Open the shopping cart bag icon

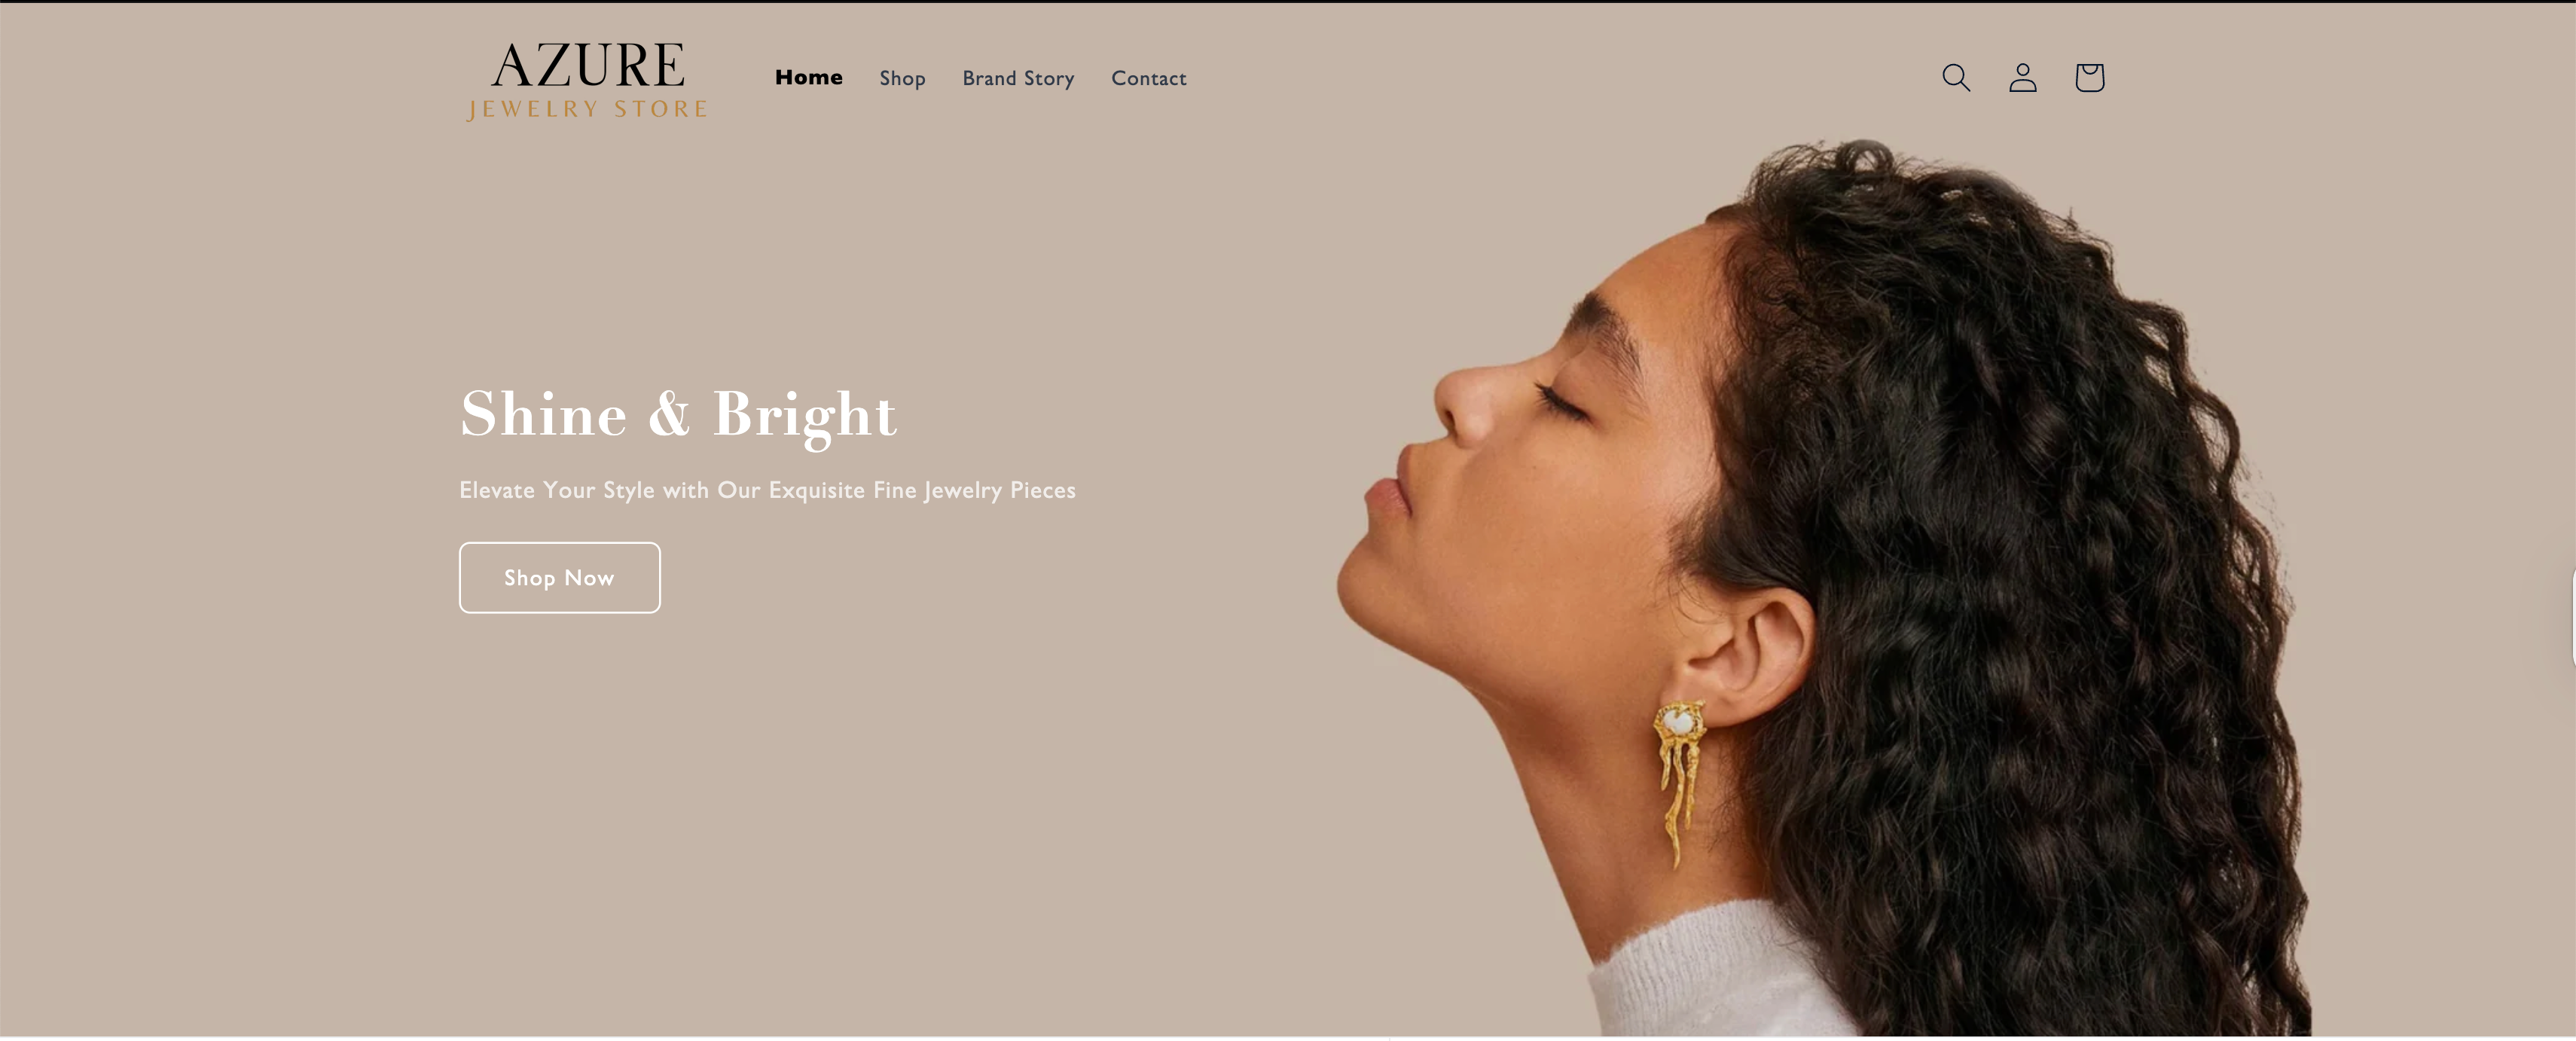point(2089,78)
